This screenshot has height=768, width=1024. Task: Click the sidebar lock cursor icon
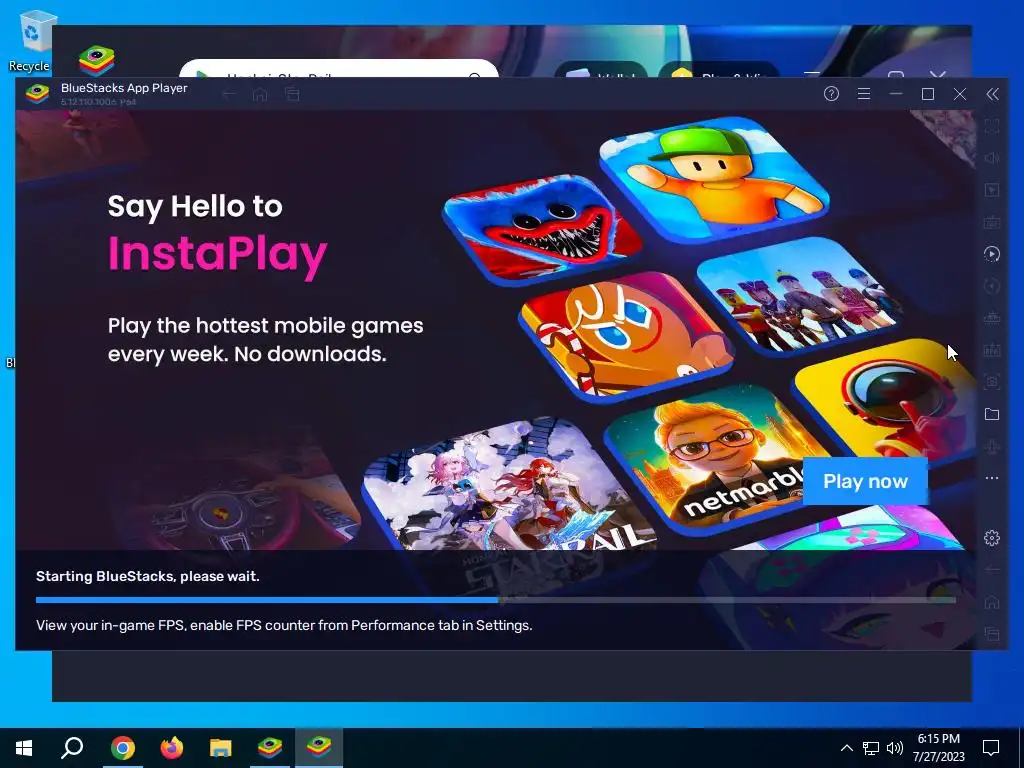[x=991, y=190]
